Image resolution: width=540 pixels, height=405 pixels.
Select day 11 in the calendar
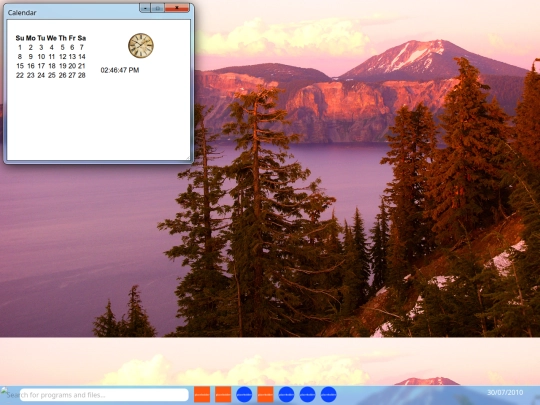[x=52, y=56]
